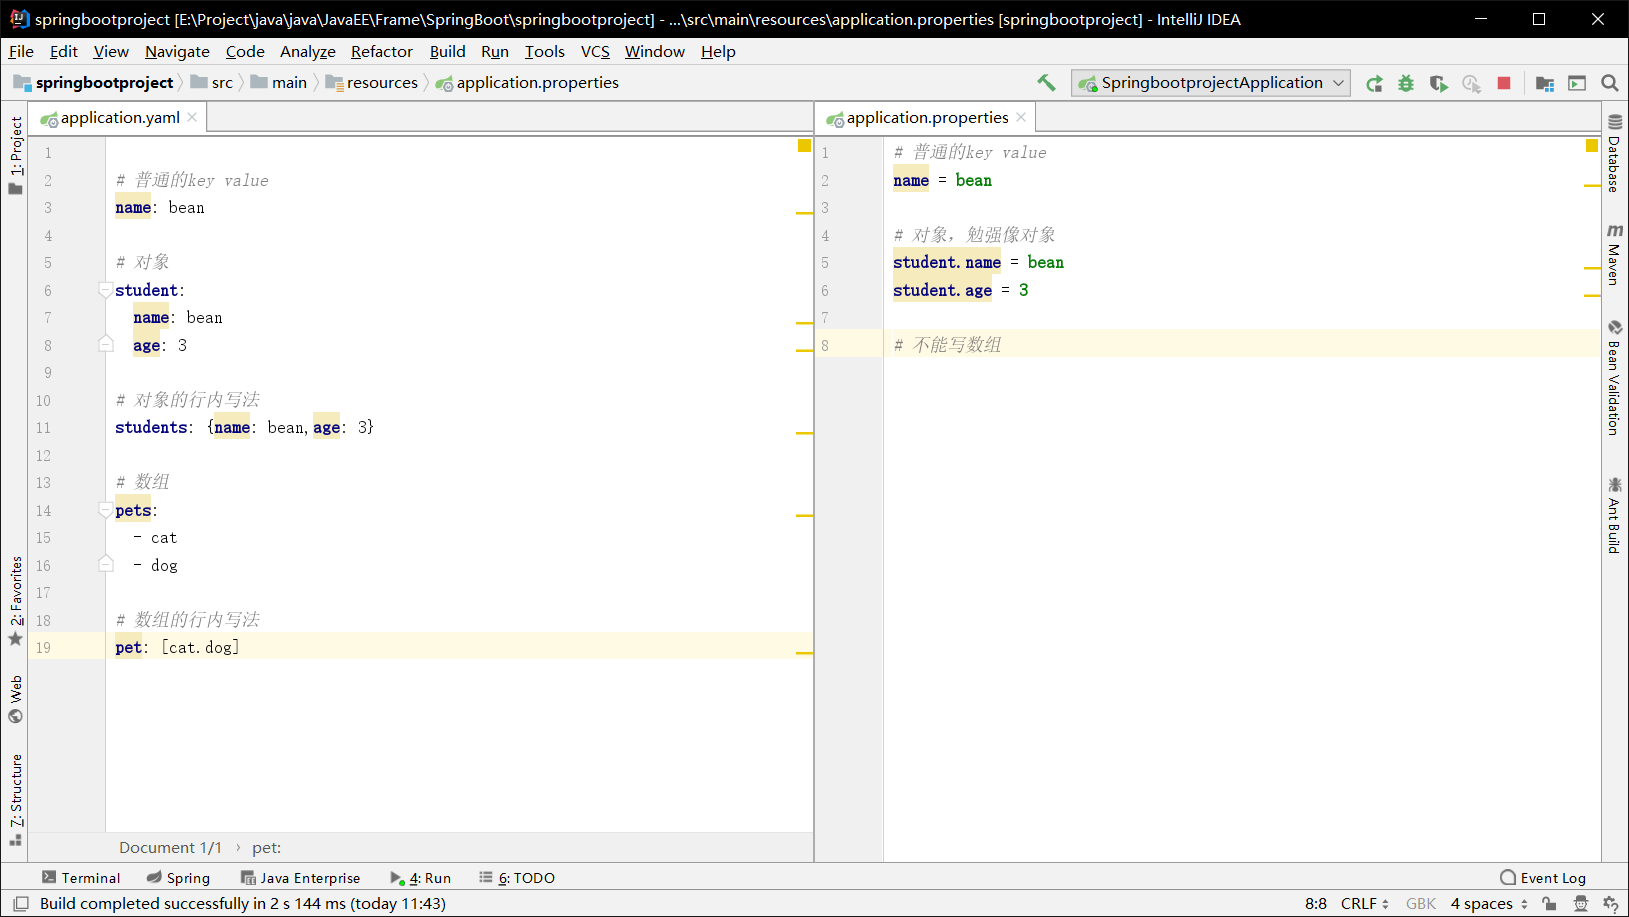The width and height of the screenshot is (1629, 917).
Task: Open the Database tool window
Action: pos(1614,153)
